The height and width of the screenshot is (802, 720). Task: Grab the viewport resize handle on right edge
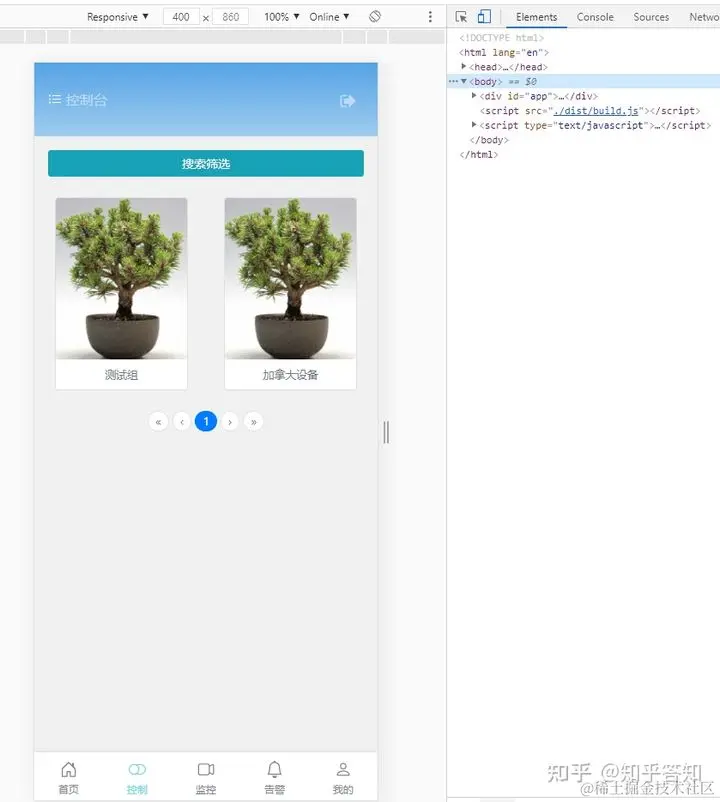click(386, 432)
